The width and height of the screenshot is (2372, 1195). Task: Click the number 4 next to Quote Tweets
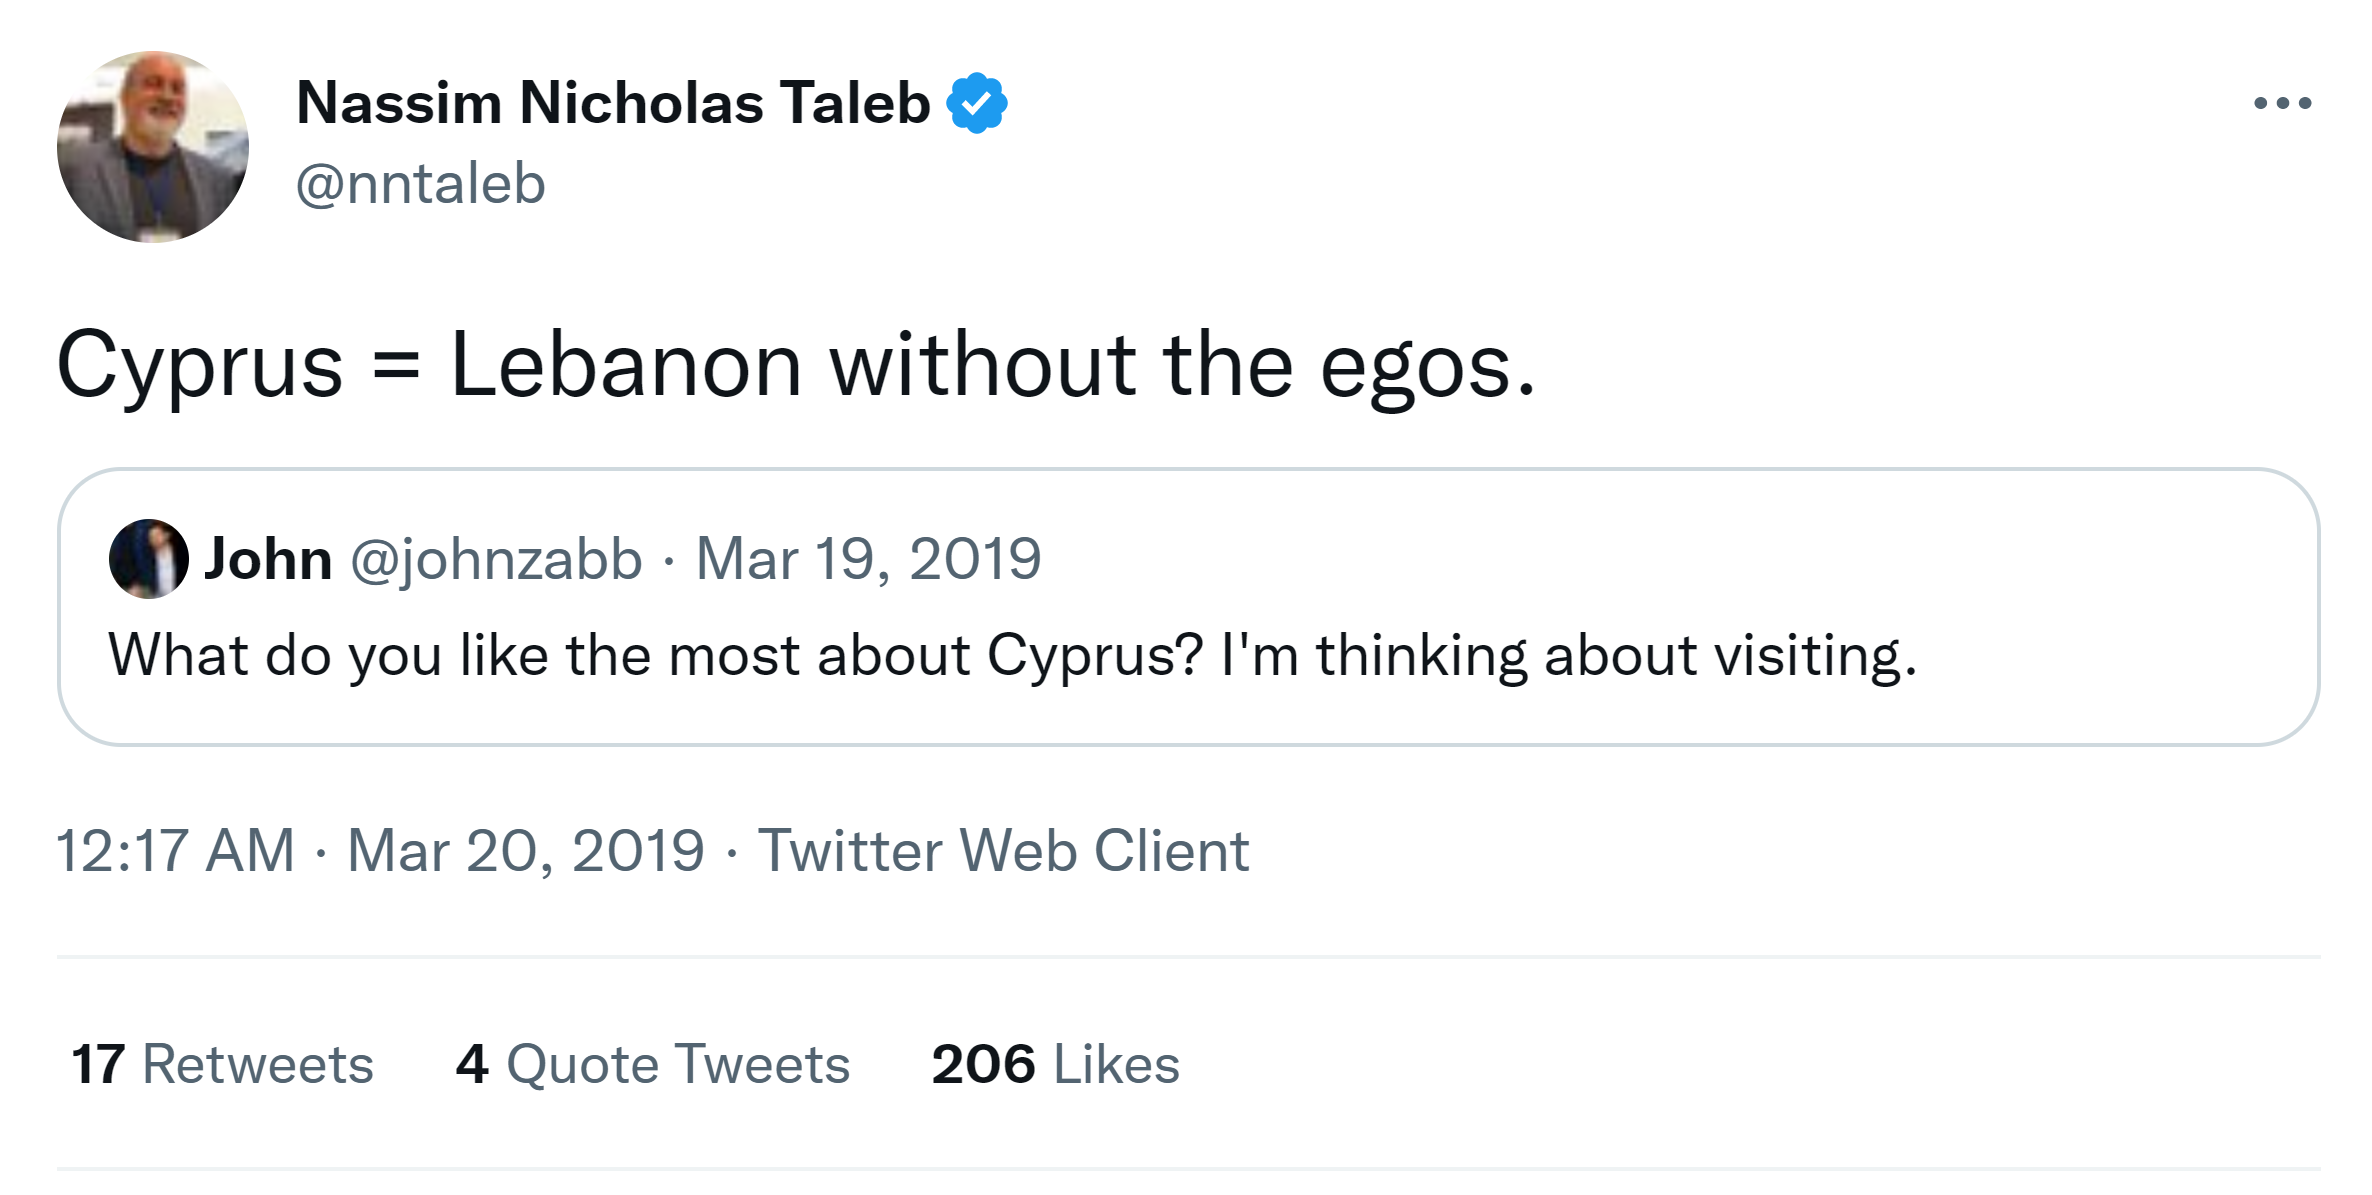tap(472, 1064)
